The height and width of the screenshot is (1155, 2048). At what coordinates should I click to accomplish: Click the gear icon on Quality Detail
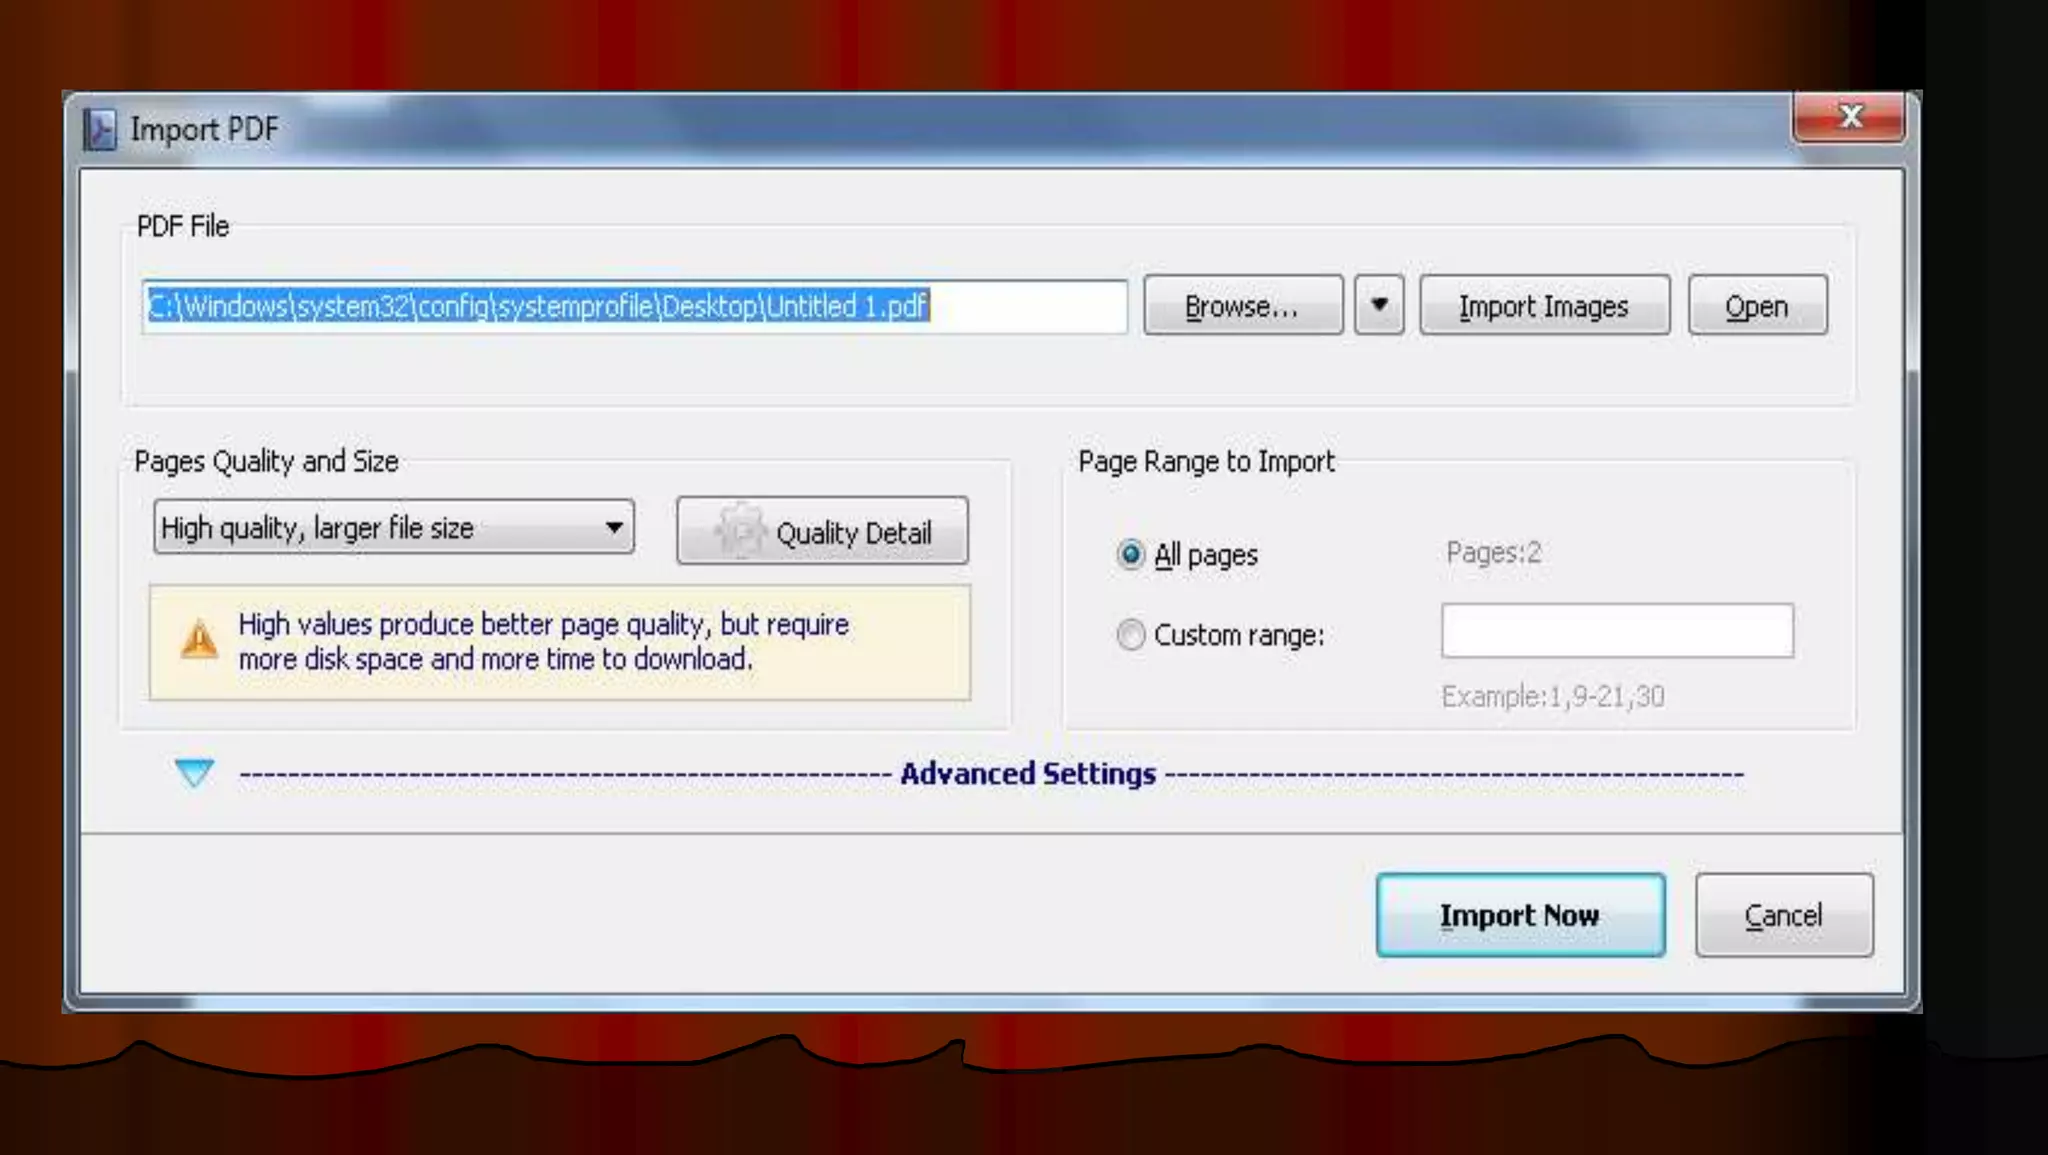tap(739, 530)
